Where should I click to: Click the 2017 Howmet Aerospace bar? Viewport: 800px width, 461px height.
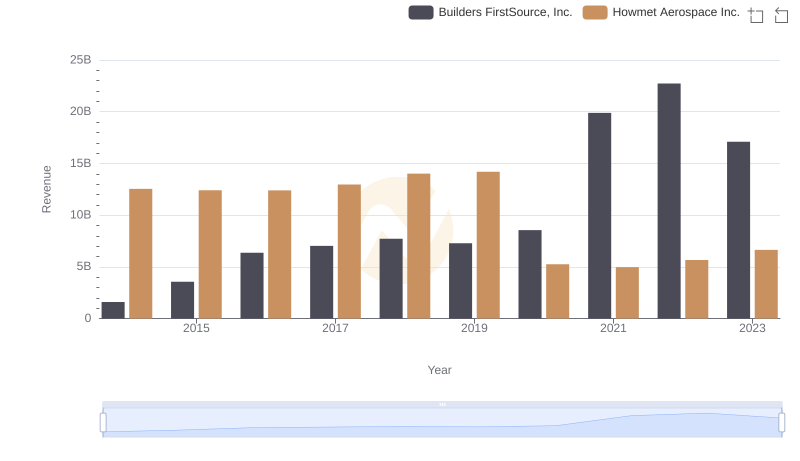click(x=349, y=251)
